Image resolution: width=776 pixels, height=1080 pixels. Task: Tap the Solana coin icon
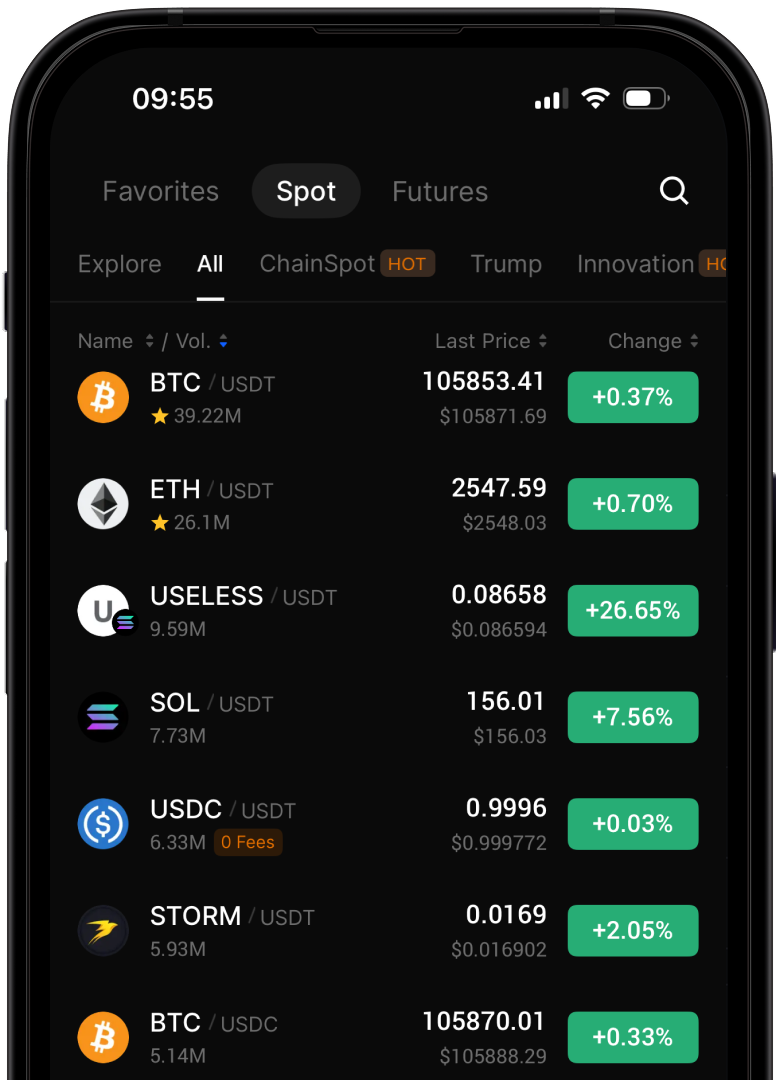pos(103,717)
